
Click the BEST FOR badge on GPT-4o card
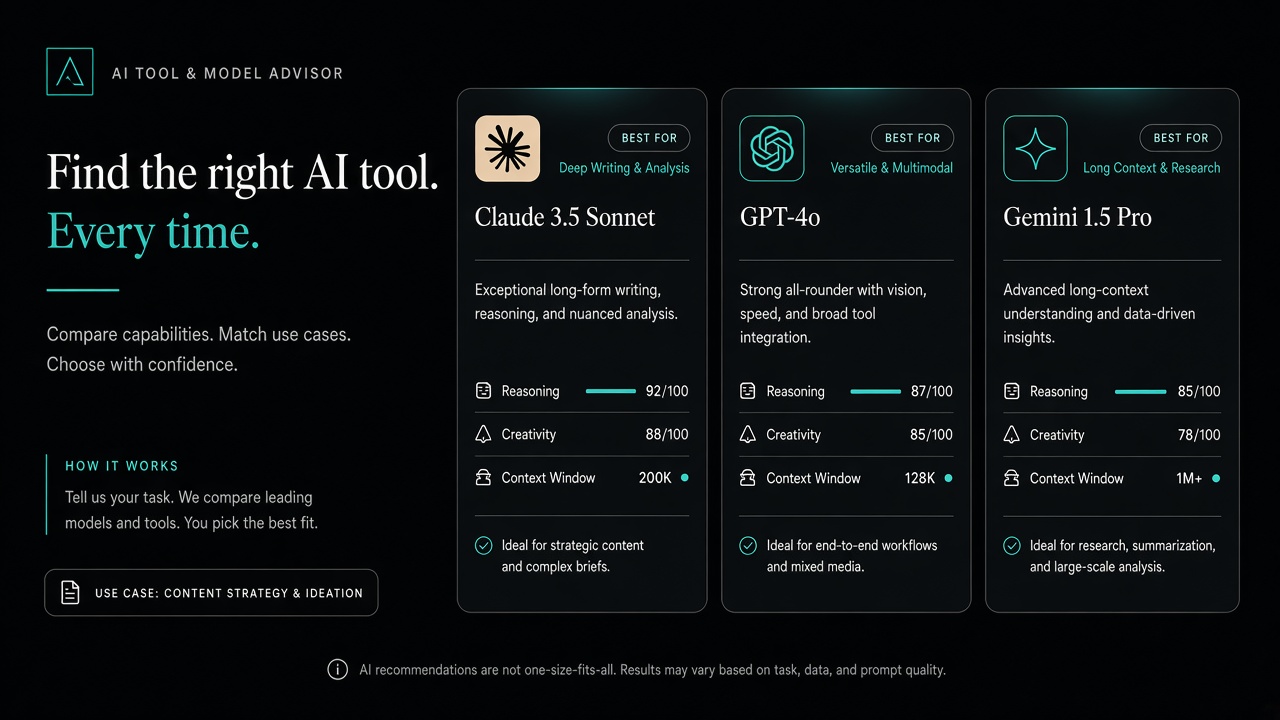913,138
